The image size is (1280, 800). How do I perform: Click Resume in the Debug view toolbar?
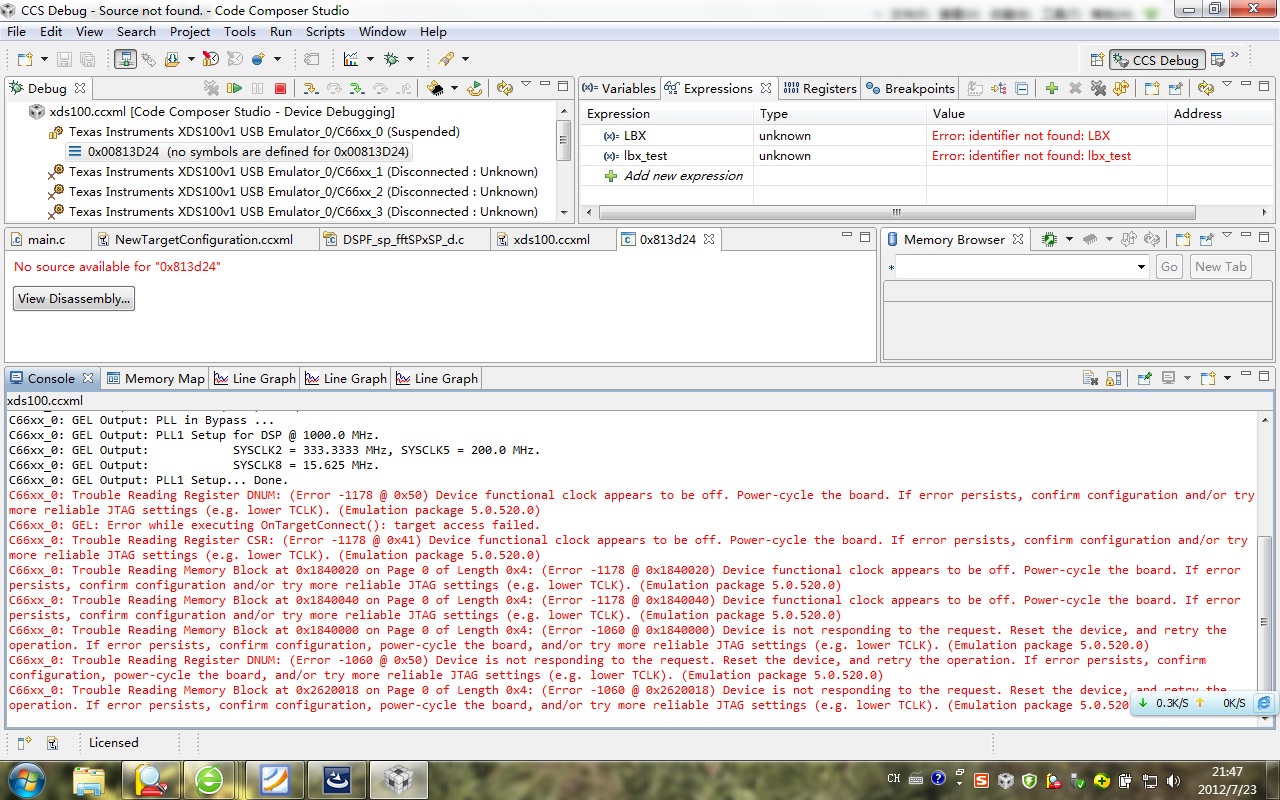pyautogui.click(x=234, y=88)
